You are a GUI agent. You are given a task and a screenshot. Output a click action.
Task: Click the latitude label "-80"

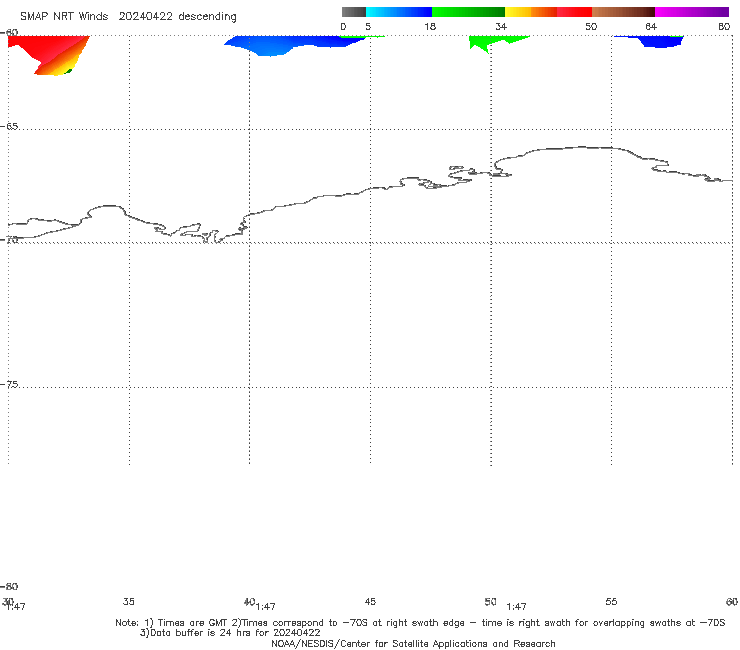coord(9,586)
